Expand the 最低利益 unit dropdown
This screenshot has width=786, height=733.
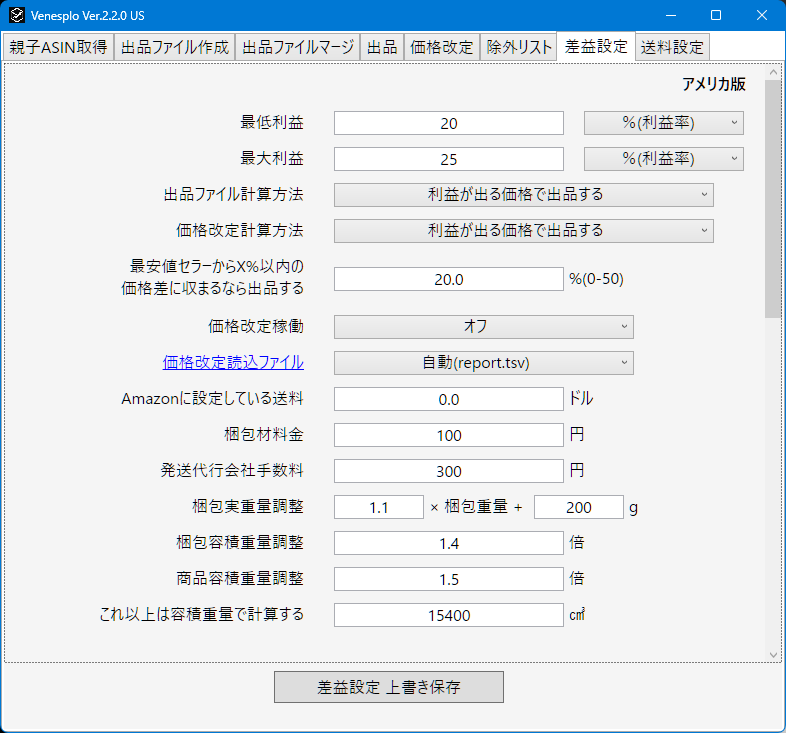[x=664, y=123]
